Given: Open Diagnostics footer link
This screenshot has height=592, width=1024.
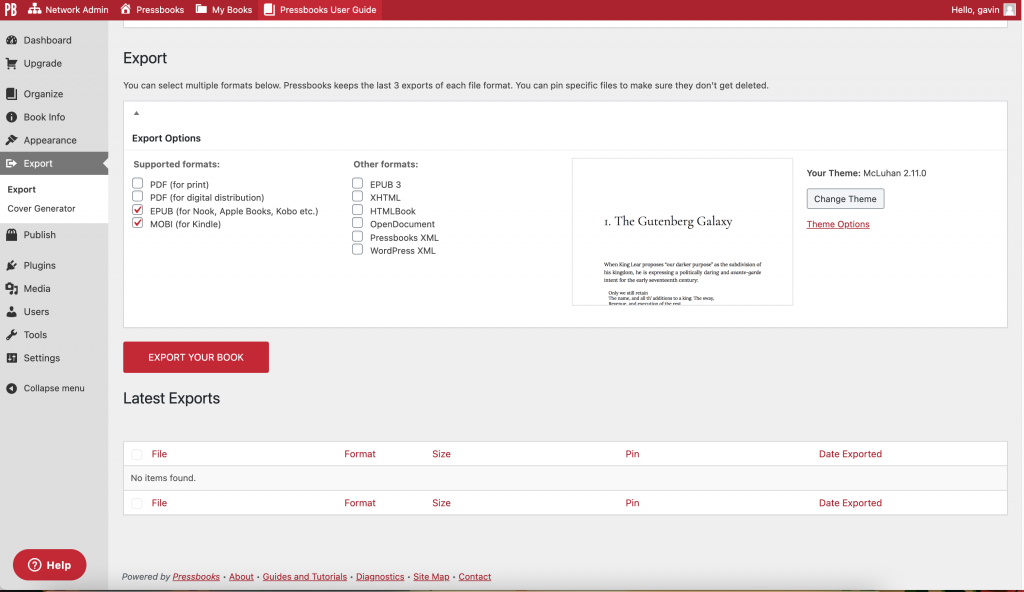Looking at the screenshot, I should [380, 577].
